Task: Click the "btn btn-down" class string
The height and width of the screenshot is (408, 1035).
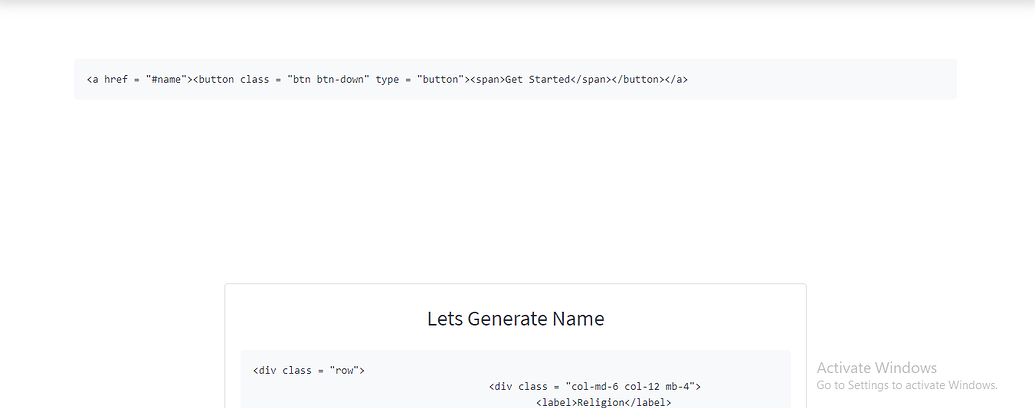Action: 328,79
